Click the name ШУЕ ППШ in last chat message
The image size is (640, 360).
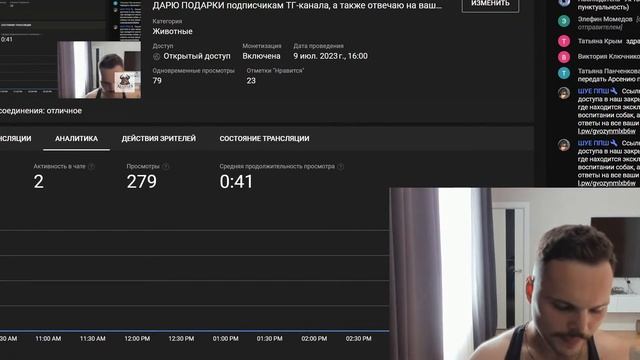pos(593,143)
